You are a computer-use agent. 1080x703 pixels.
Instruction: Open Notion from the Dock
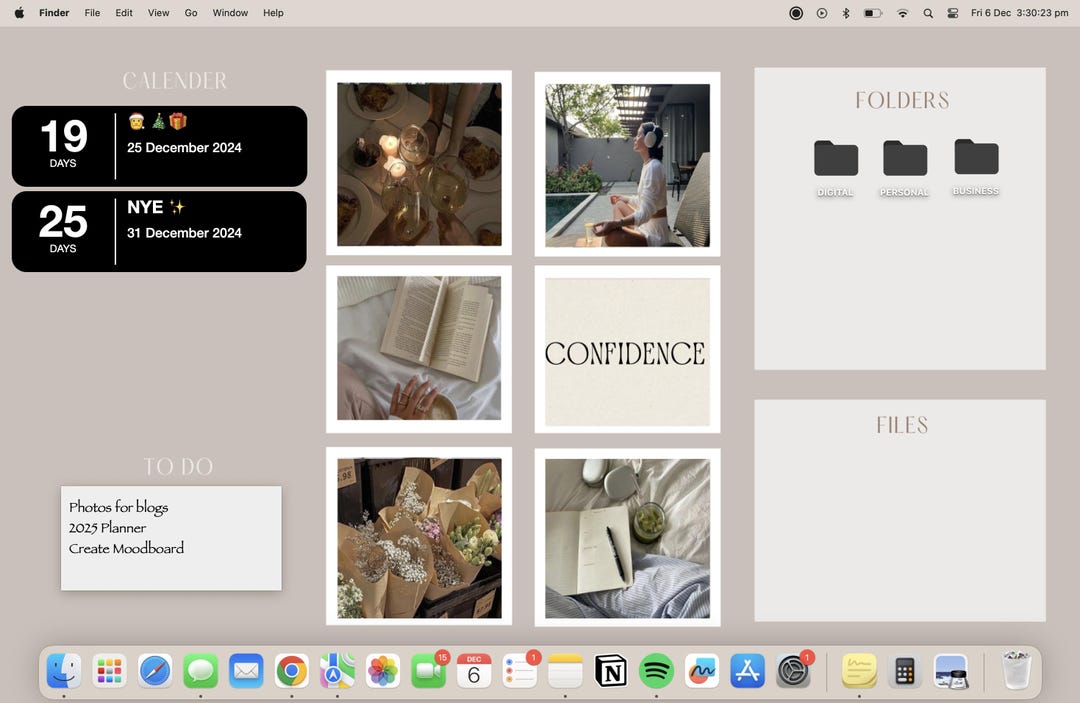tap(611, 672)
